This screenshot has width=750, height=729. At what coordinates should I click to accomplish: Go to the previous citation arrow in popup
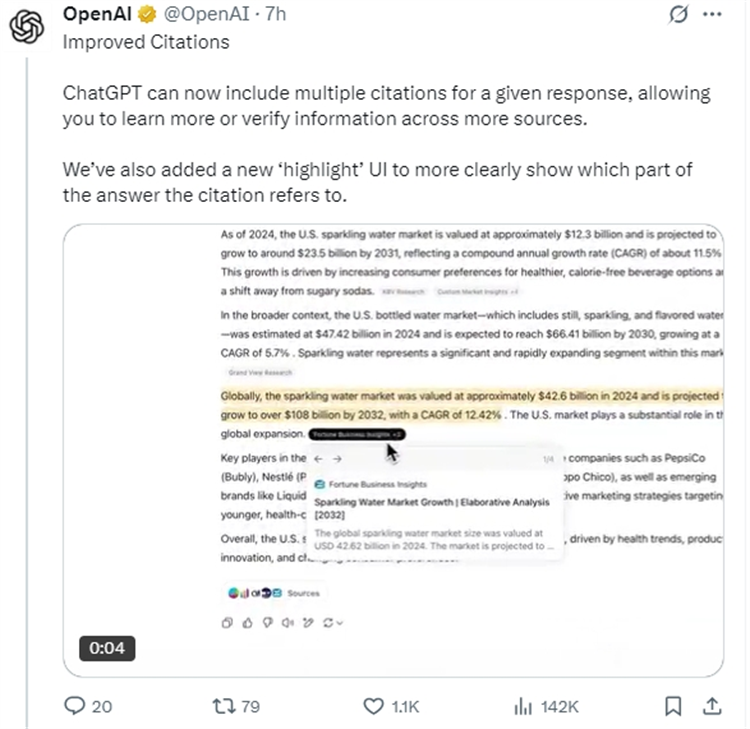318,459
